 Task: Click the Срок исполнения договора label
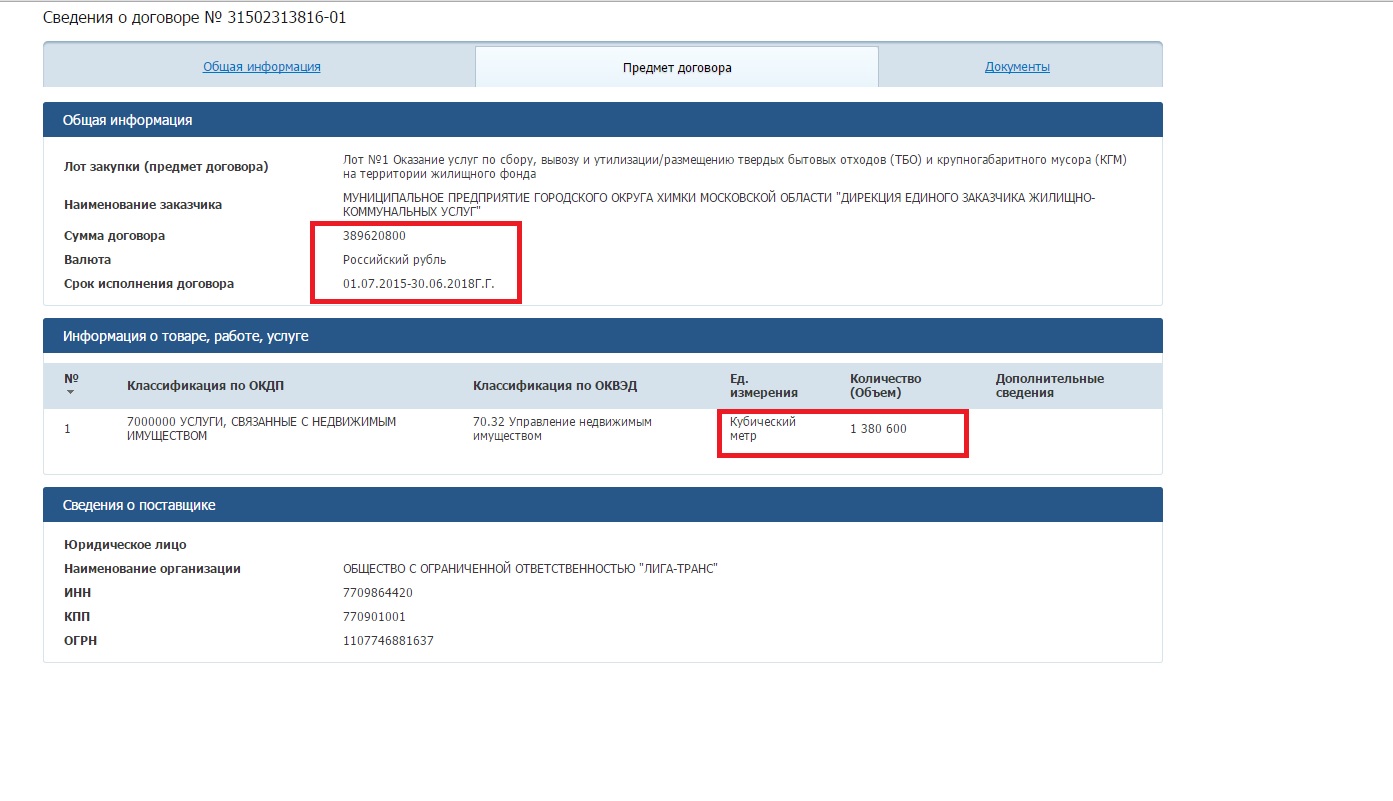(x=149, y=284)
